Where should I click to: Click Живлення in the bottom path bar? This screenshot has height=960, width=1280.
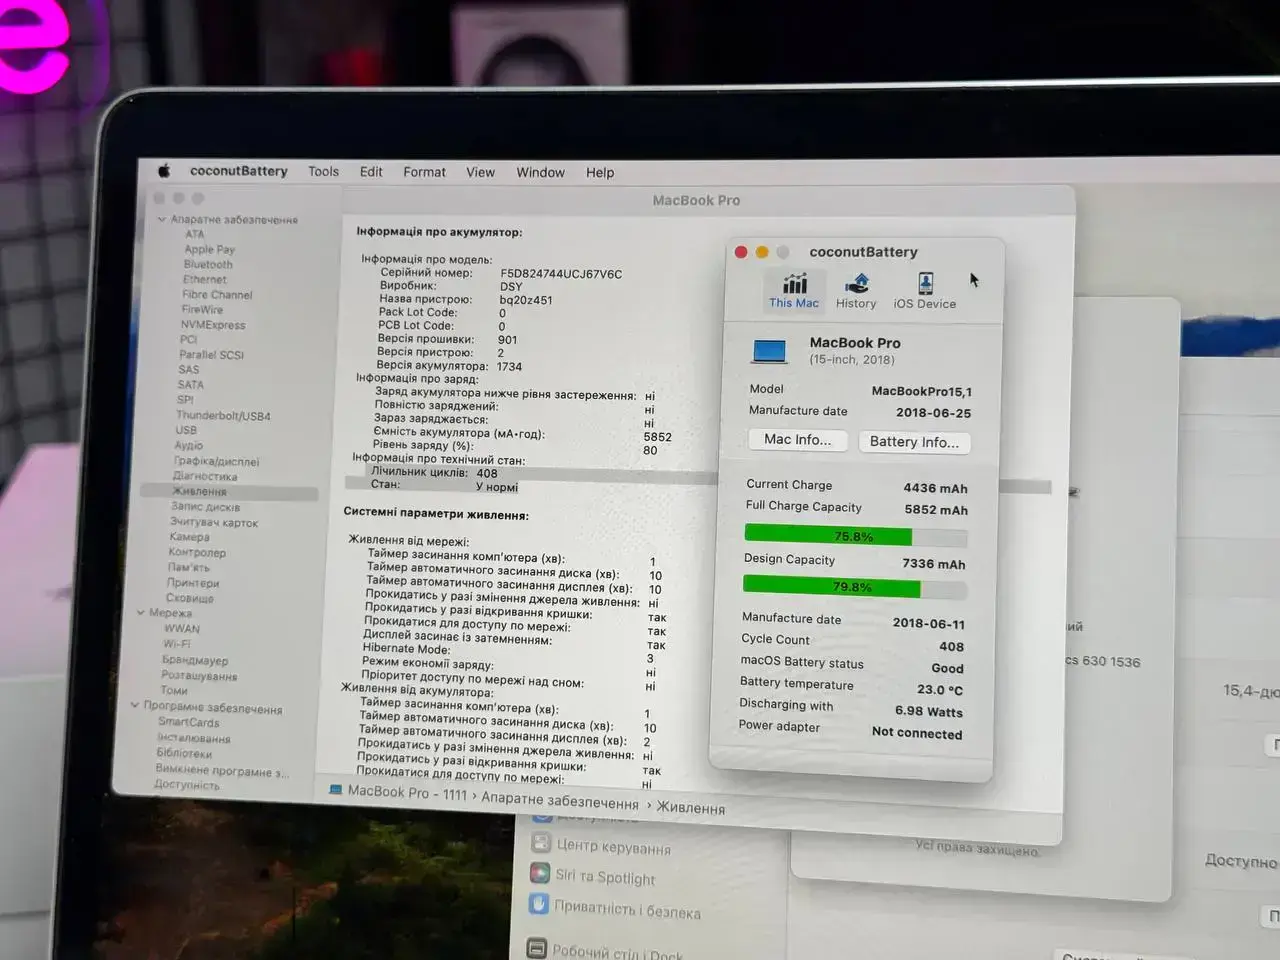pos(691,808)
